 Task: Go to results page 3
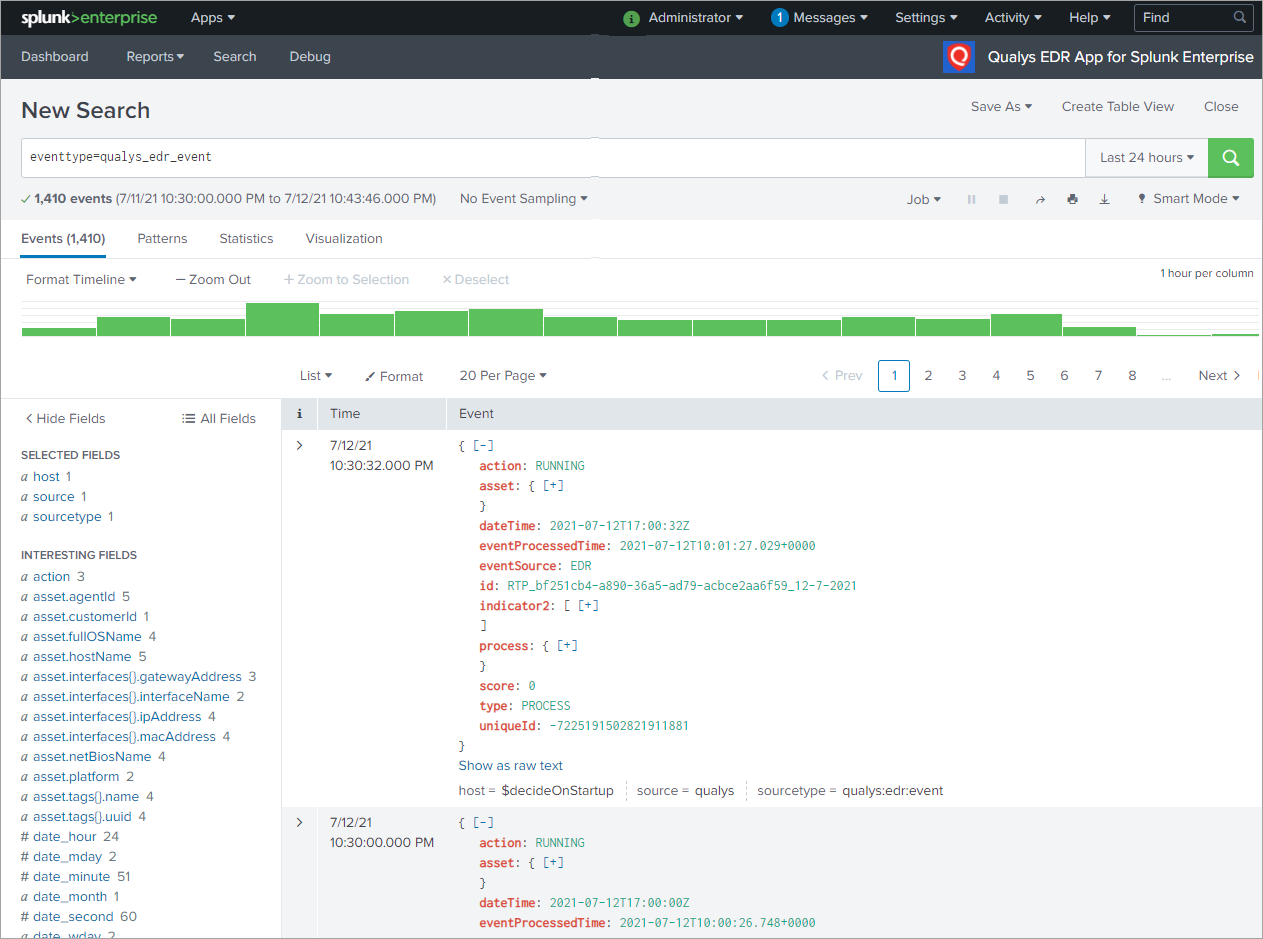click(961, 375)
